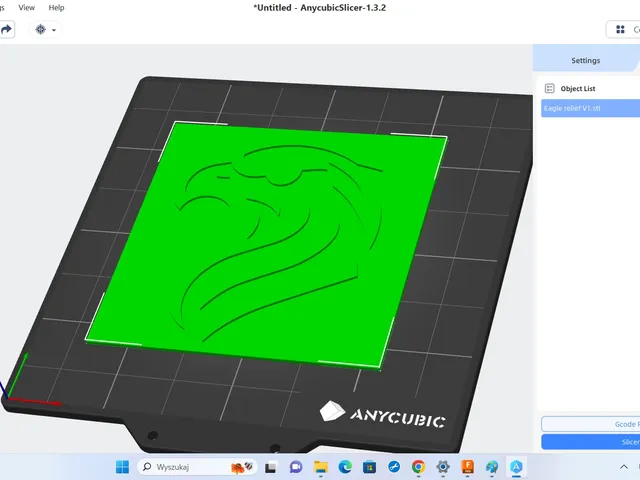
Task: Launch Microsoft Edge from the taskbar
Action: (x=345, y=467)
